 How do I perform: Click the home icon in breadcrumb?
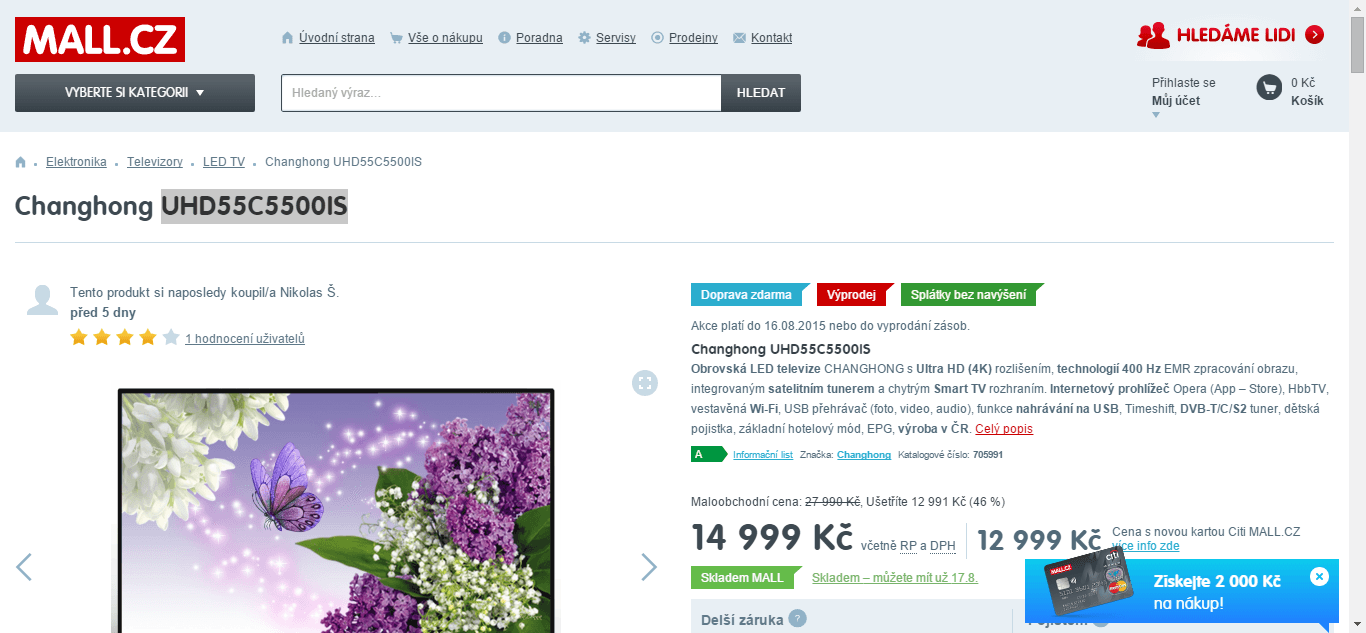[x=20, y=162]
